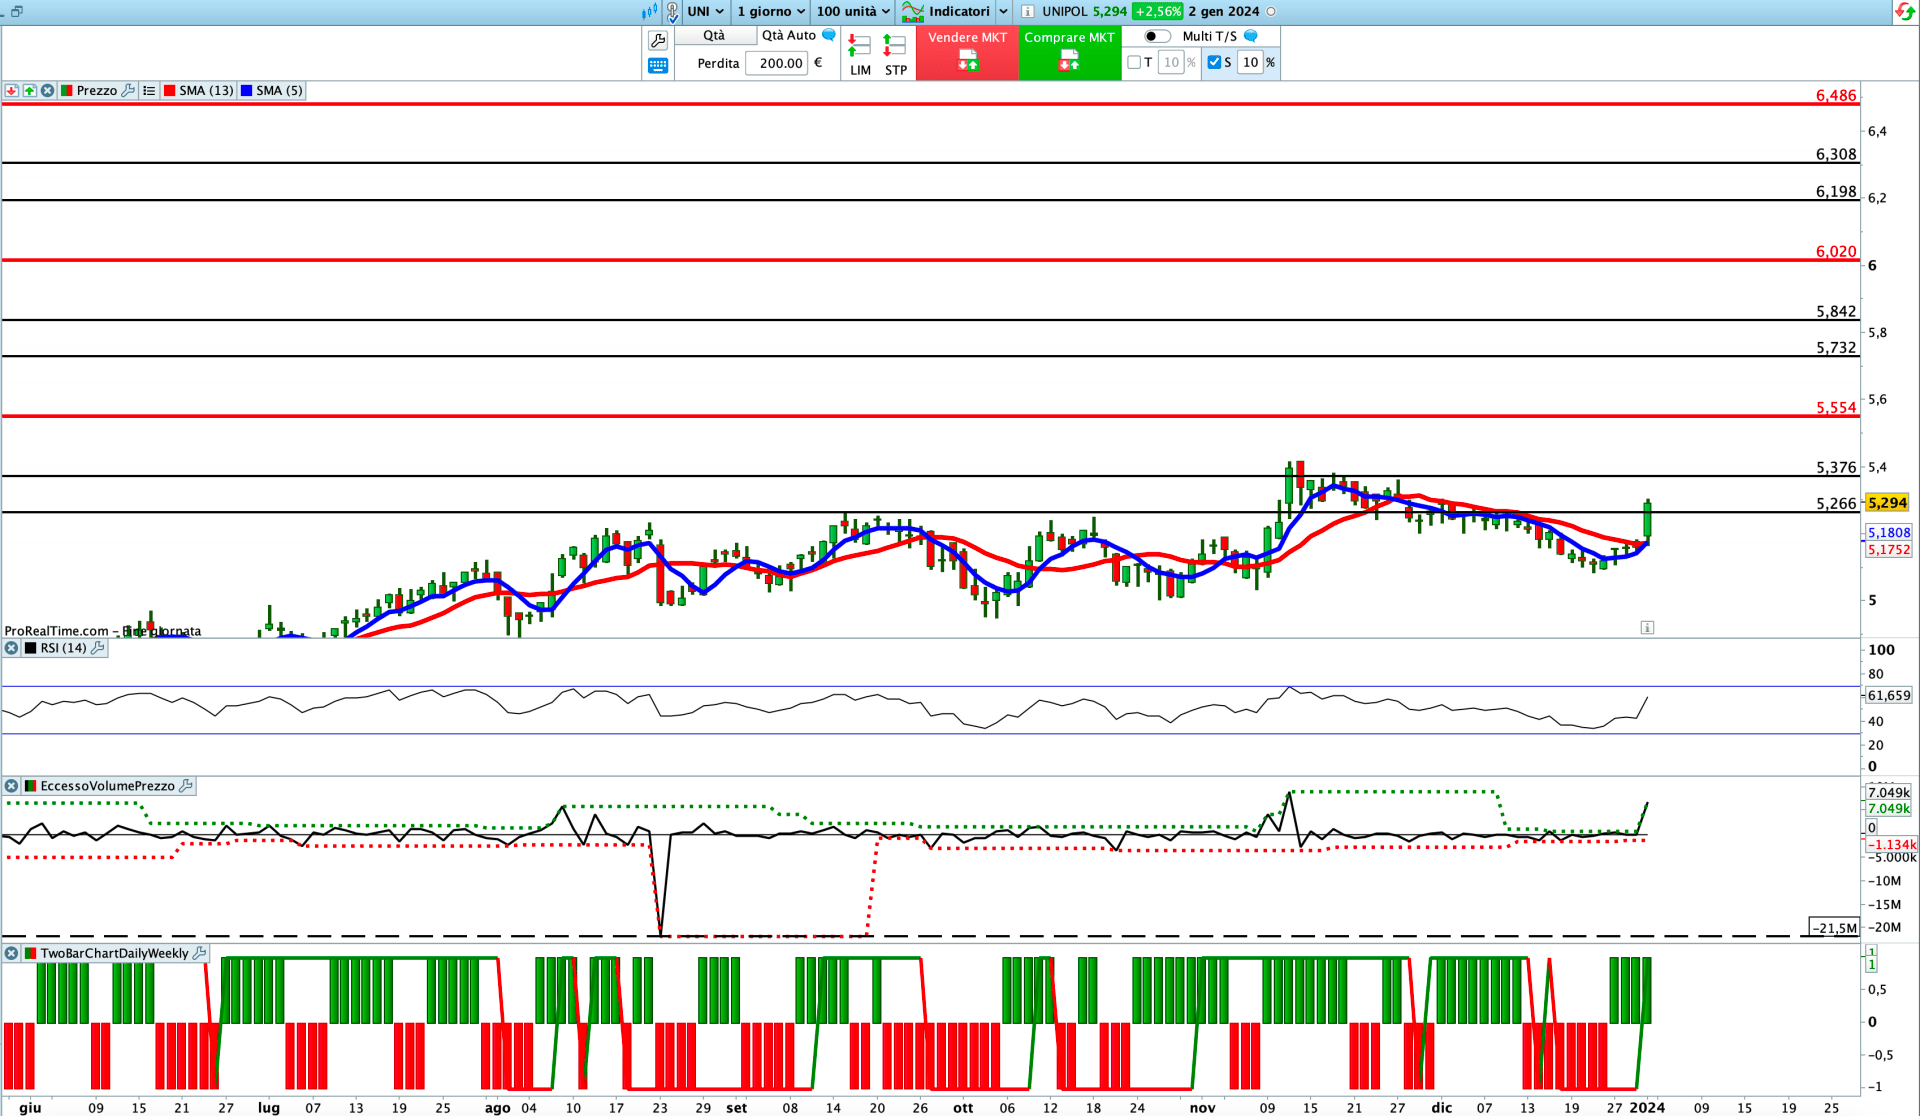Open the trading settings wrench icon
Viewport: 1920px width, 1116px height.
pos(658,40)
